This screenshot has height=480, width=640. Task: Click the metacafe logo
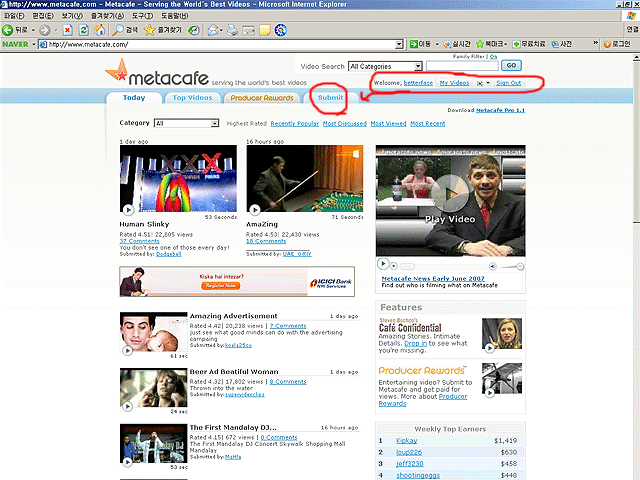[157, 73]
